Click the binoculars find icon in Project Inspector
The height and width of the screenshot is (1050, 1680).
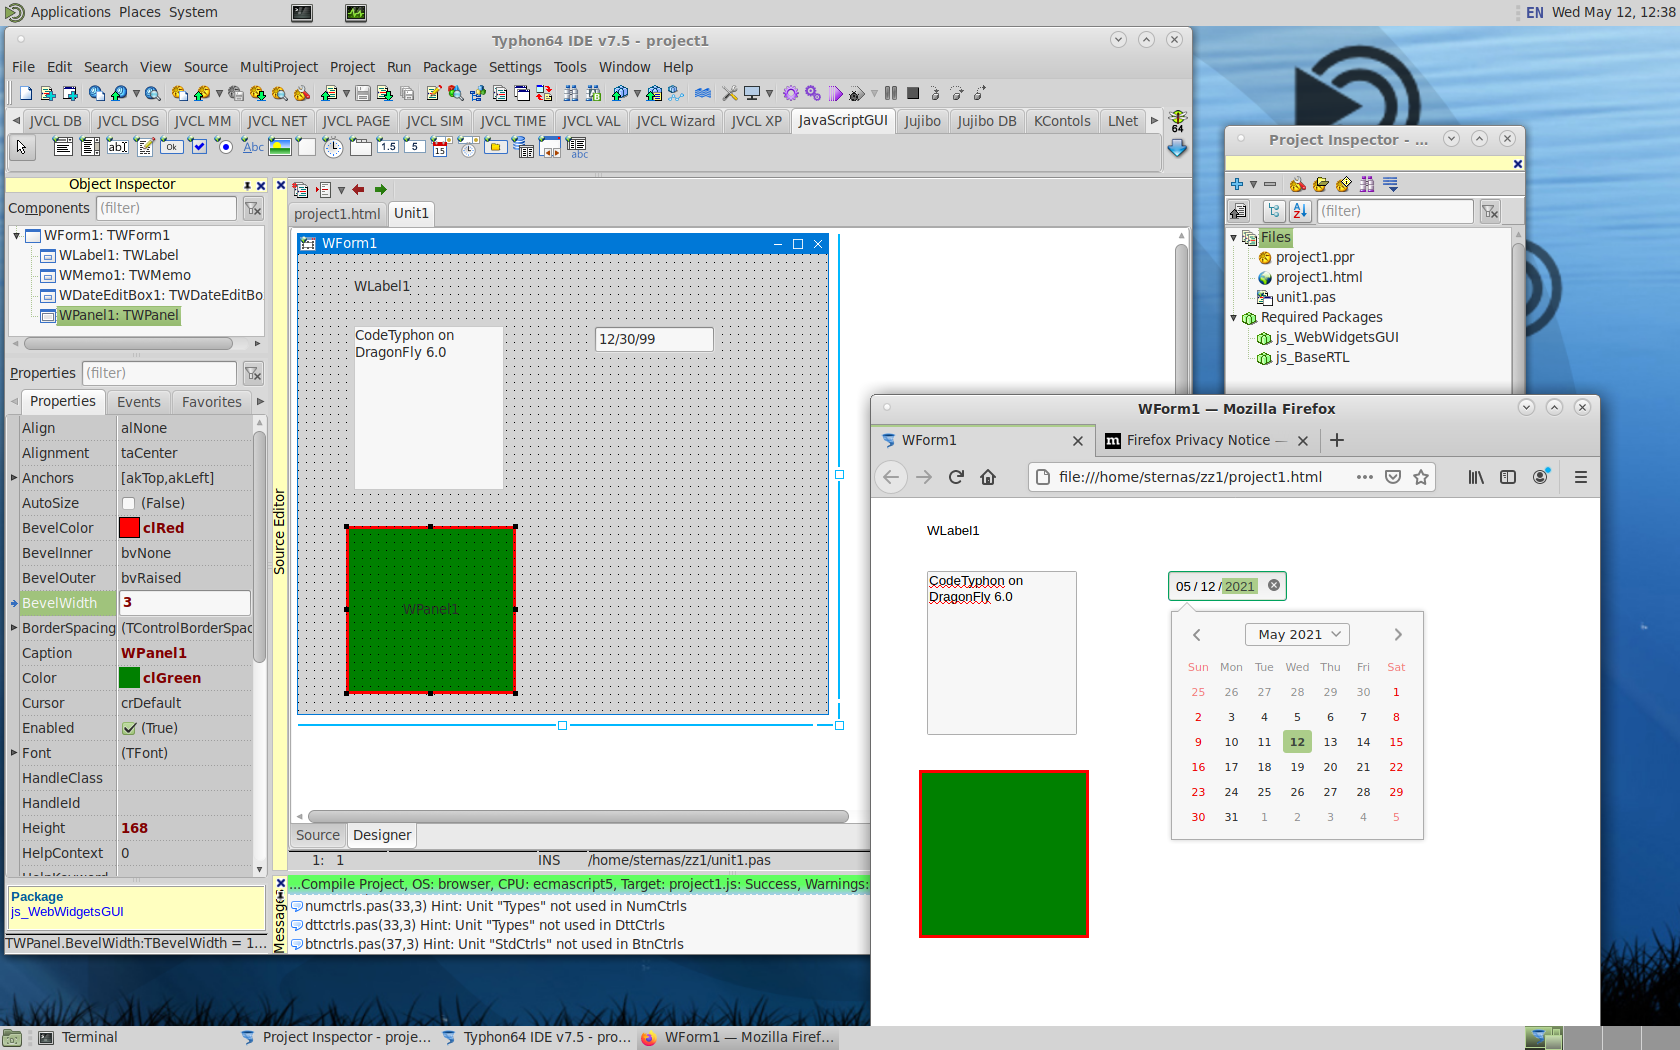[x=1367, y=184]
